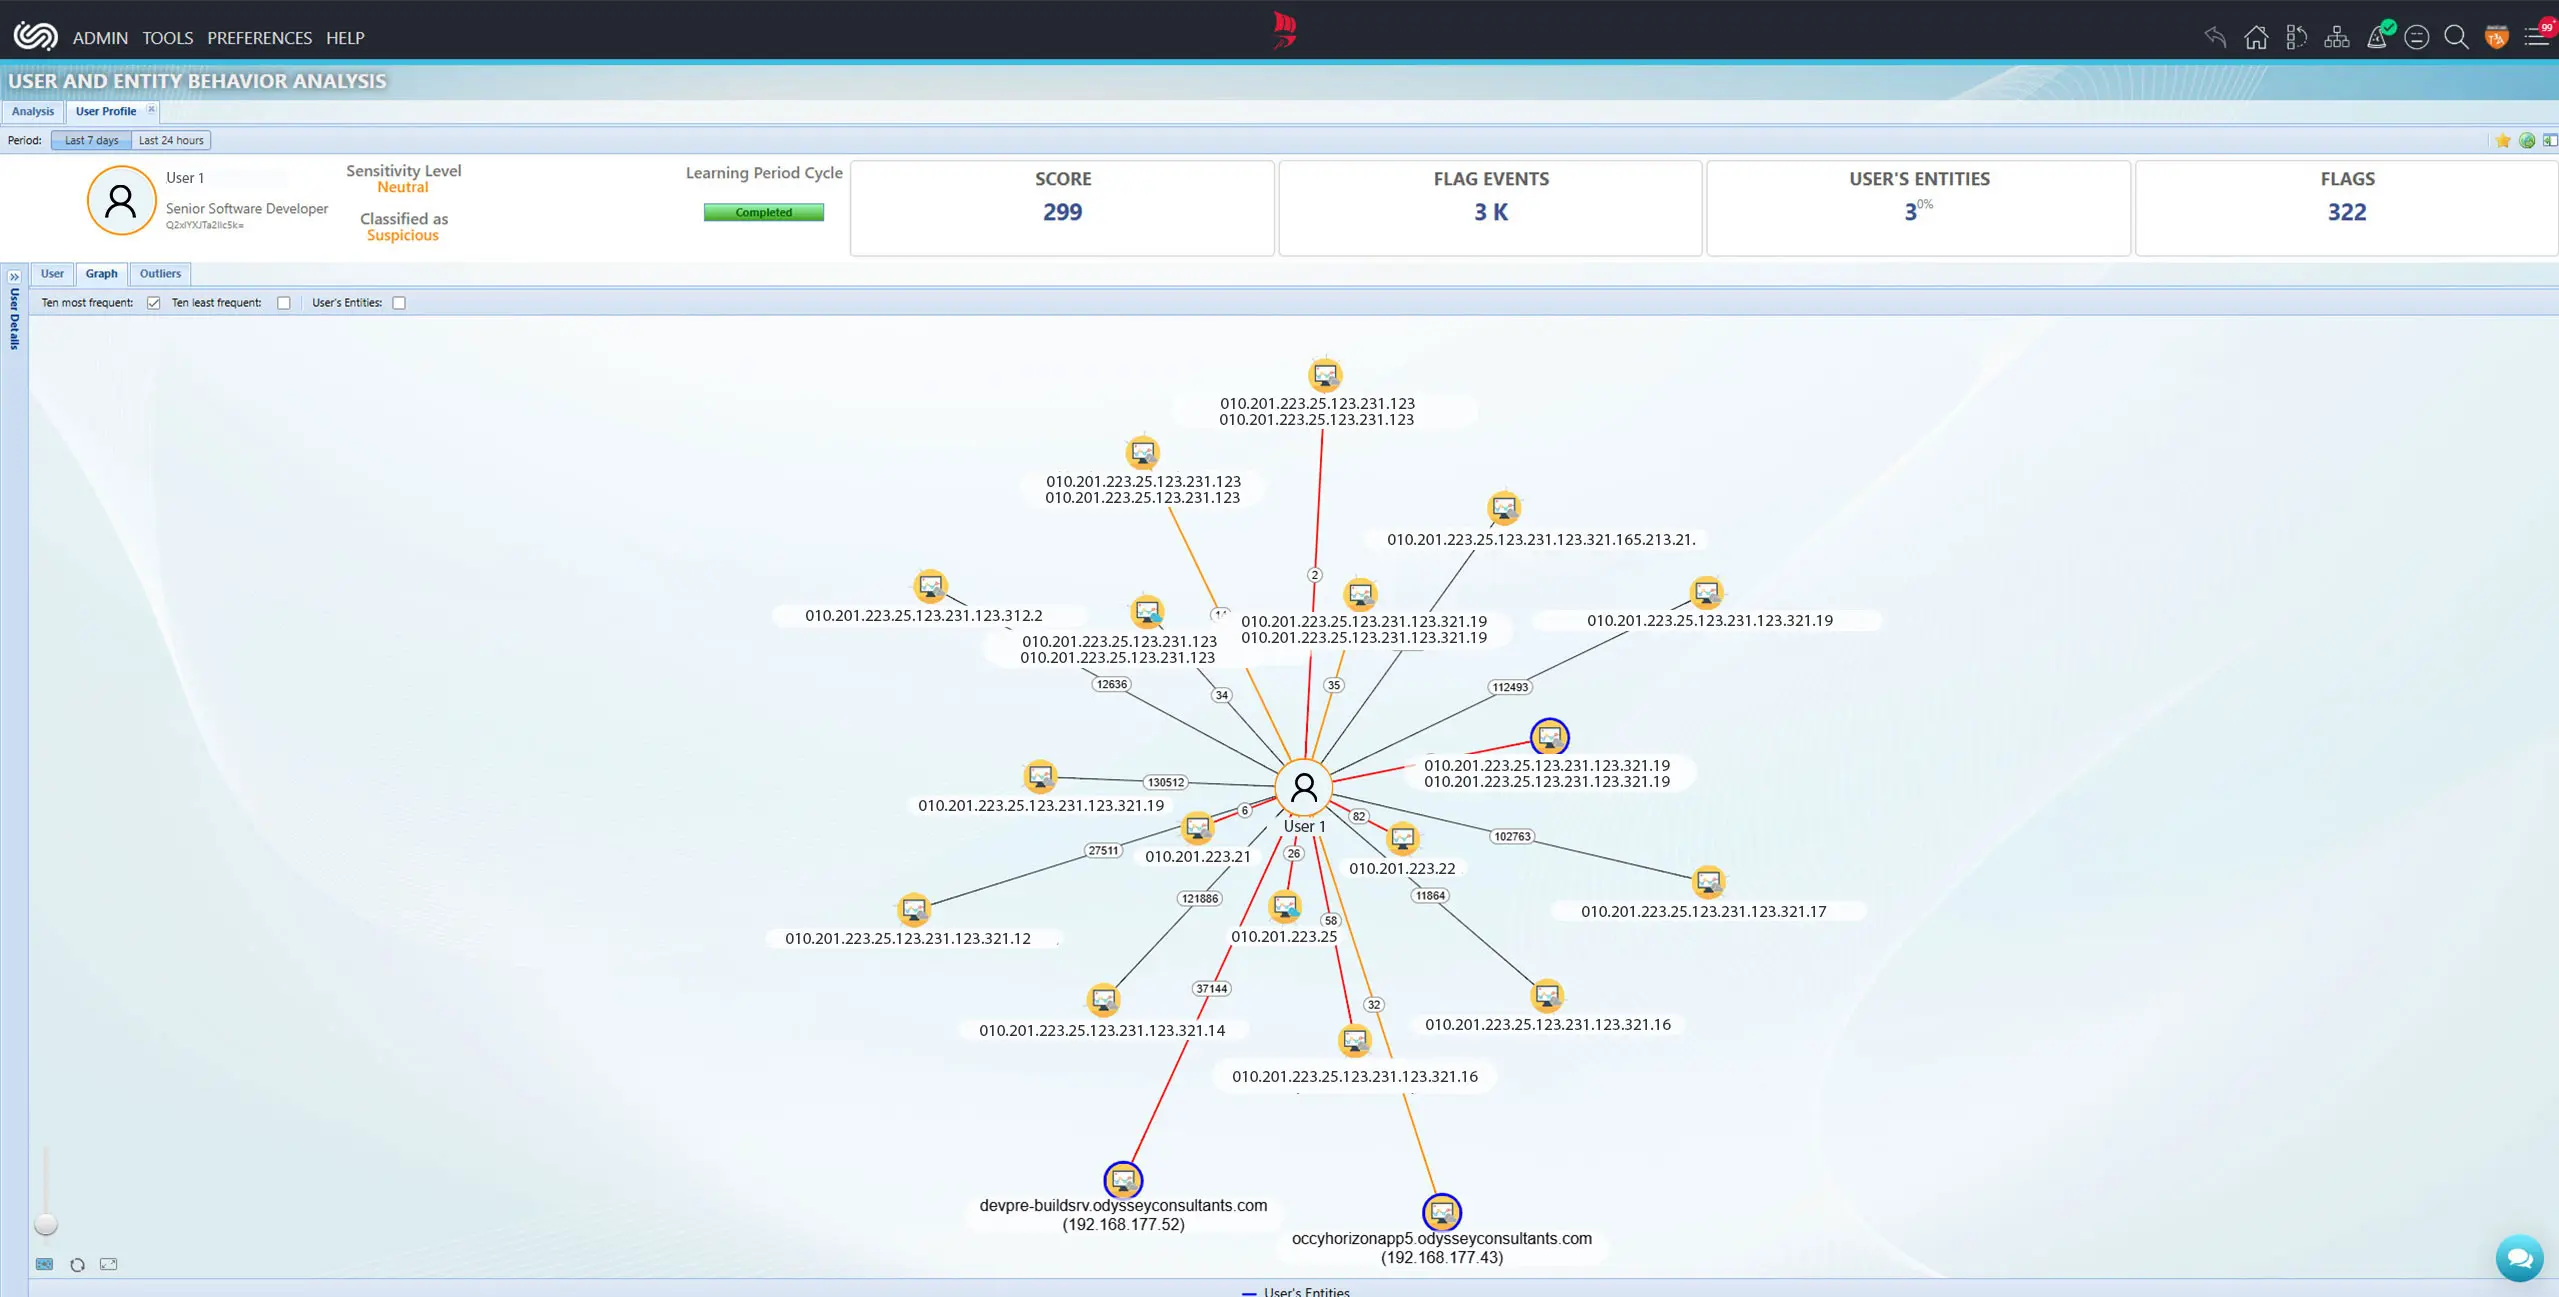This screenshot has width=2559, height=1297.
Task: Click the fit-to-screen icon below the graph
Action: point(108,1263)
